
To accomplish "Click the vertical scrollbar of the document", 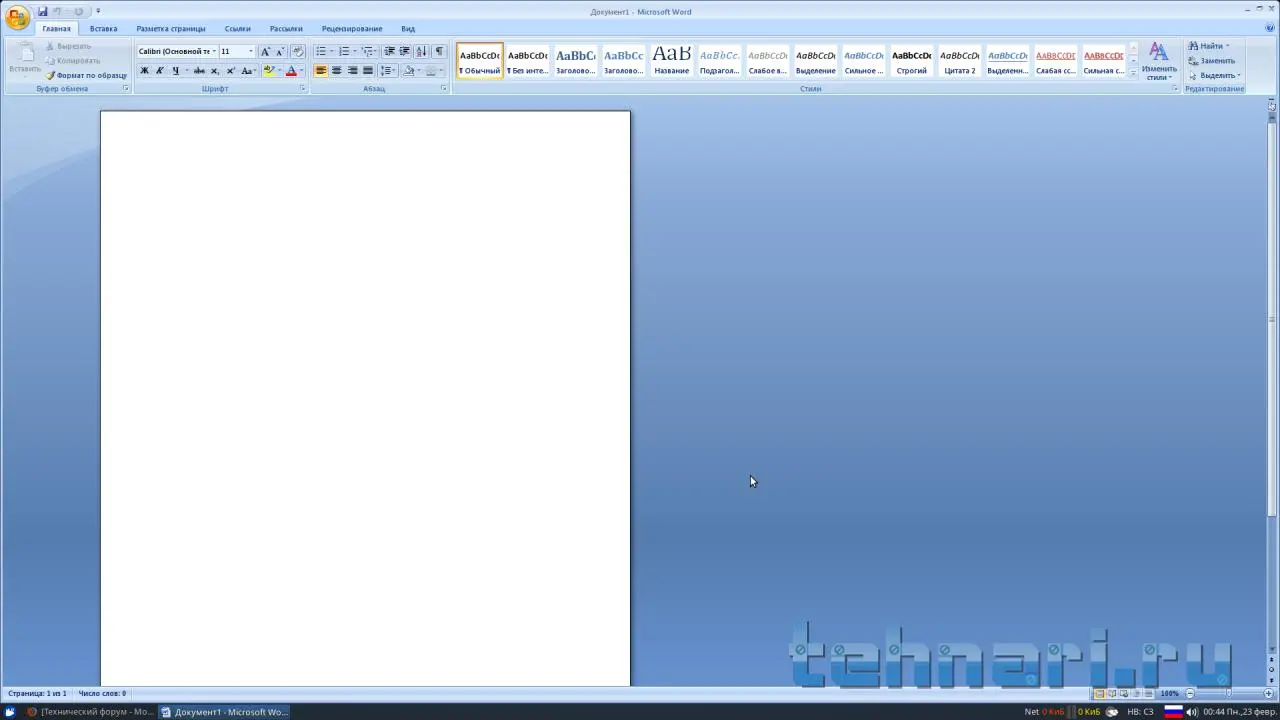I will 1272,320.
